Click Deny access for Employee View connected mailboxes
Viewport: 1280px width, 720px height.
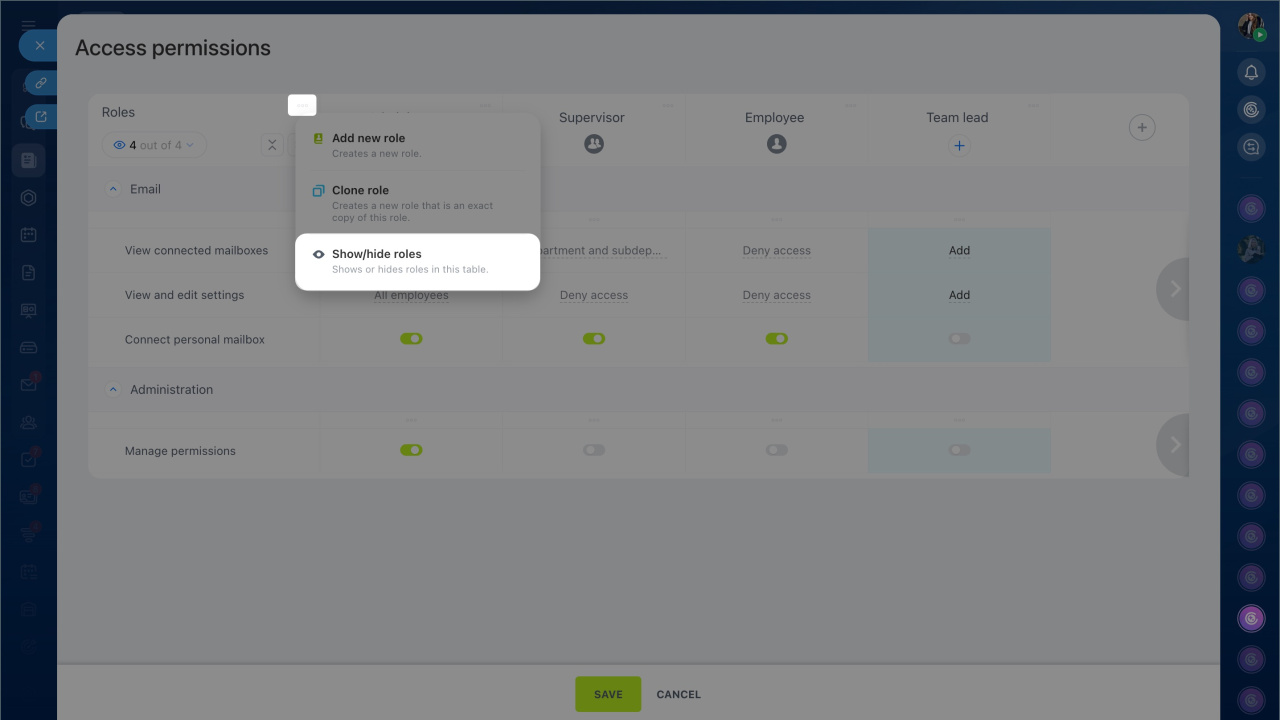[776, 251]
